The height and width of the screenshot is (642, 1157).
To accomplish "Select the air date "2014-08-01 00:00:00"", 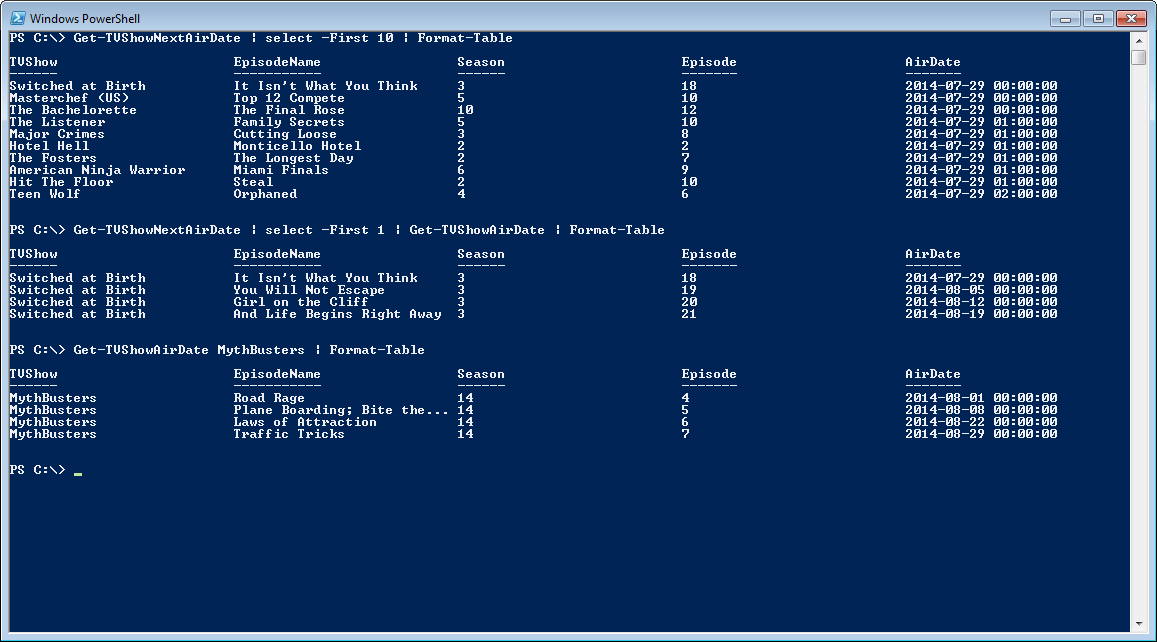I will [x=981, y=398].
